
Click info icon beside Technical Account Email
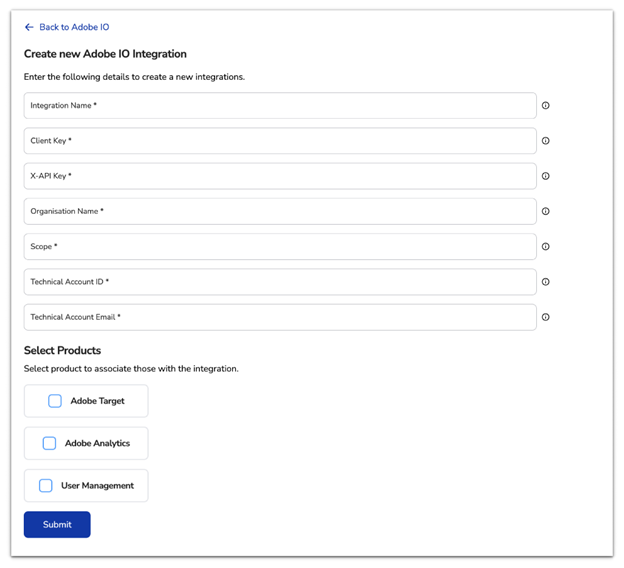[546, 317]
